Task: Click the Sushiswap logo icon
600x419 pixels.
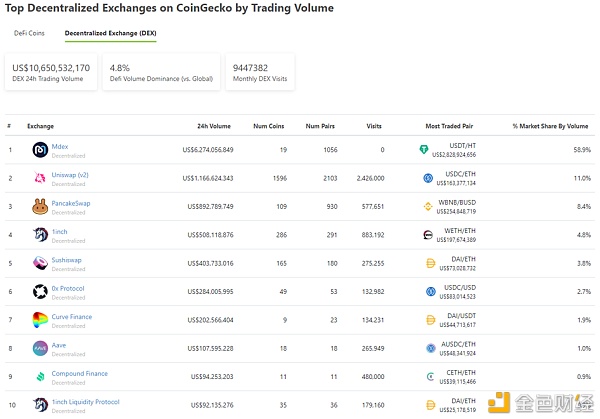Action: tap(40, 264)
